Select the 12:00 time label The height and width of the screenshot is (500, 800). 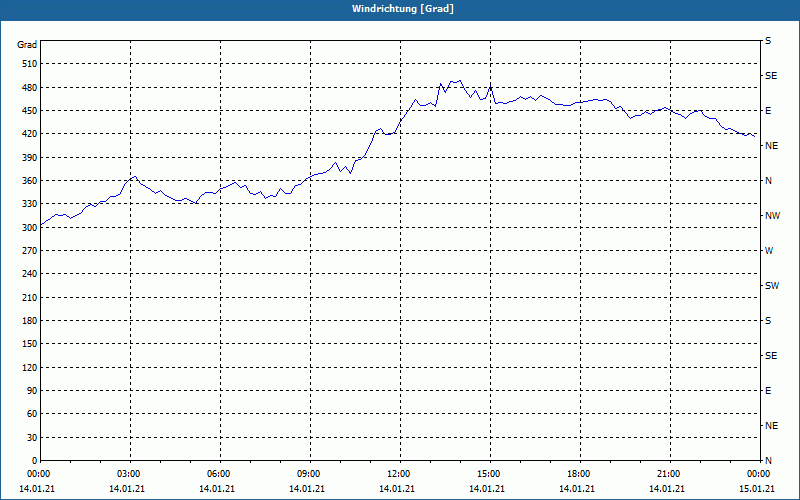coord(398,474)
